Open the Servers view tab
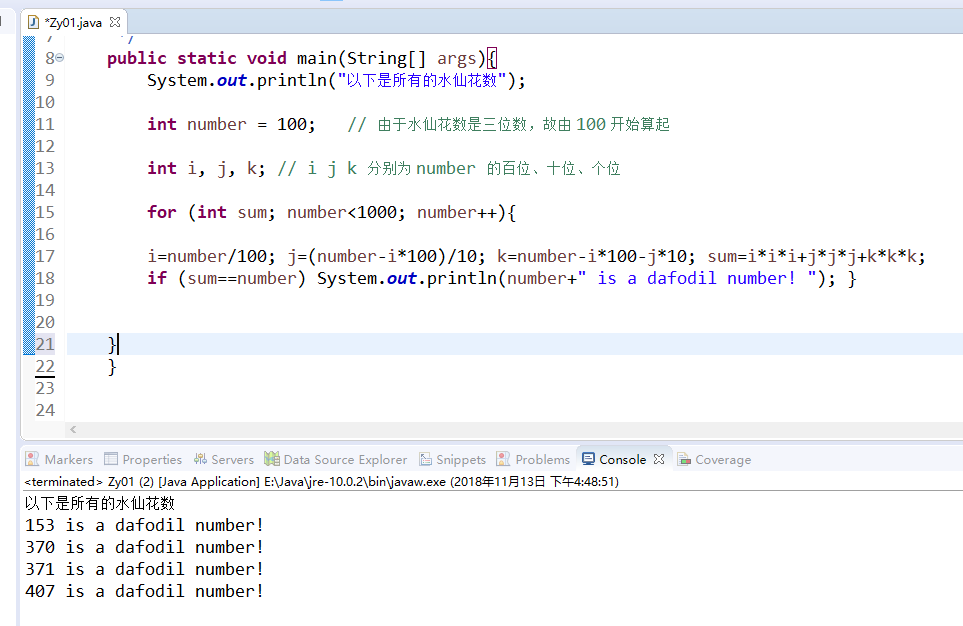 point(224,460)
